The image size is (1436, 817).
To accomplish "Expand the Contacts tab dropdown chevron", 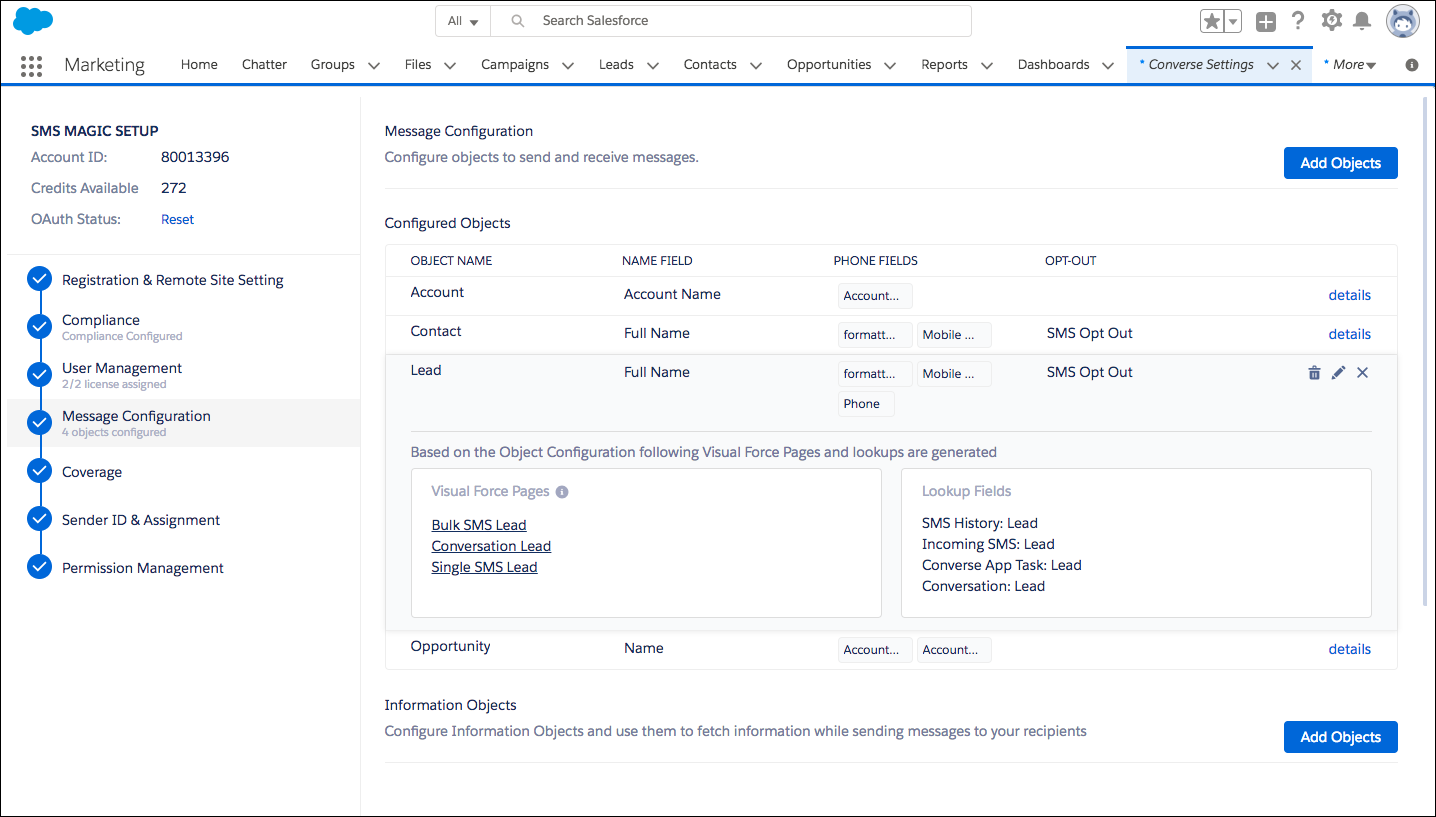I will [756, 66].
